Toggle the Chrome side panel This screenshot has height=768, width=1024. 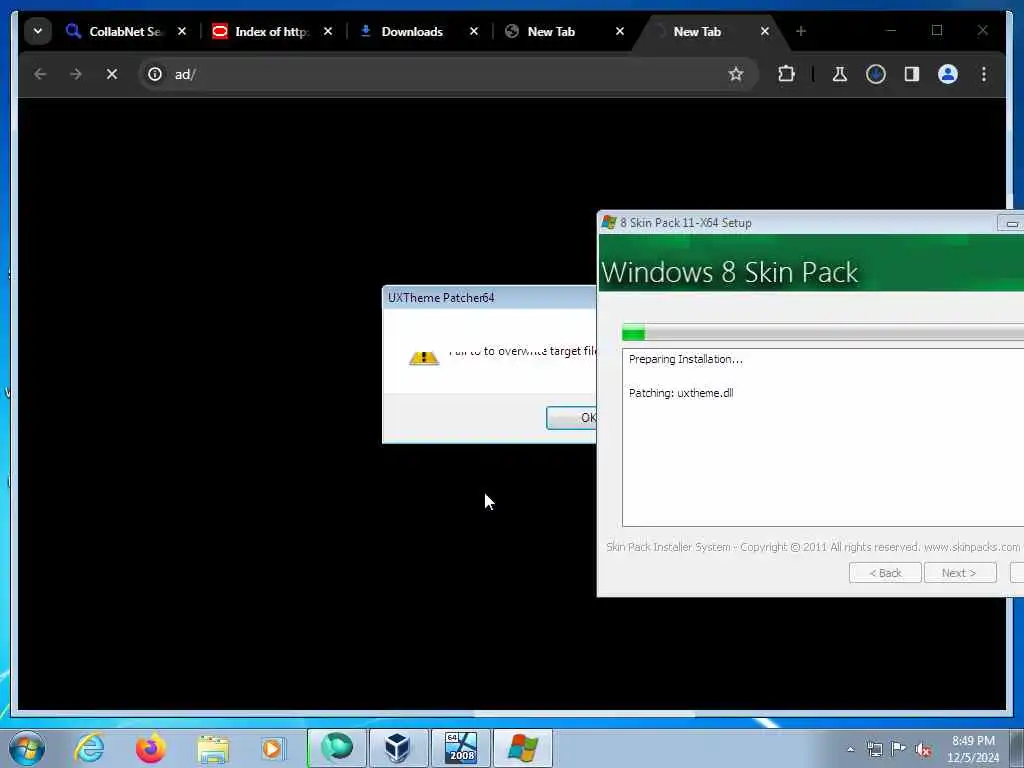[912, 74]
